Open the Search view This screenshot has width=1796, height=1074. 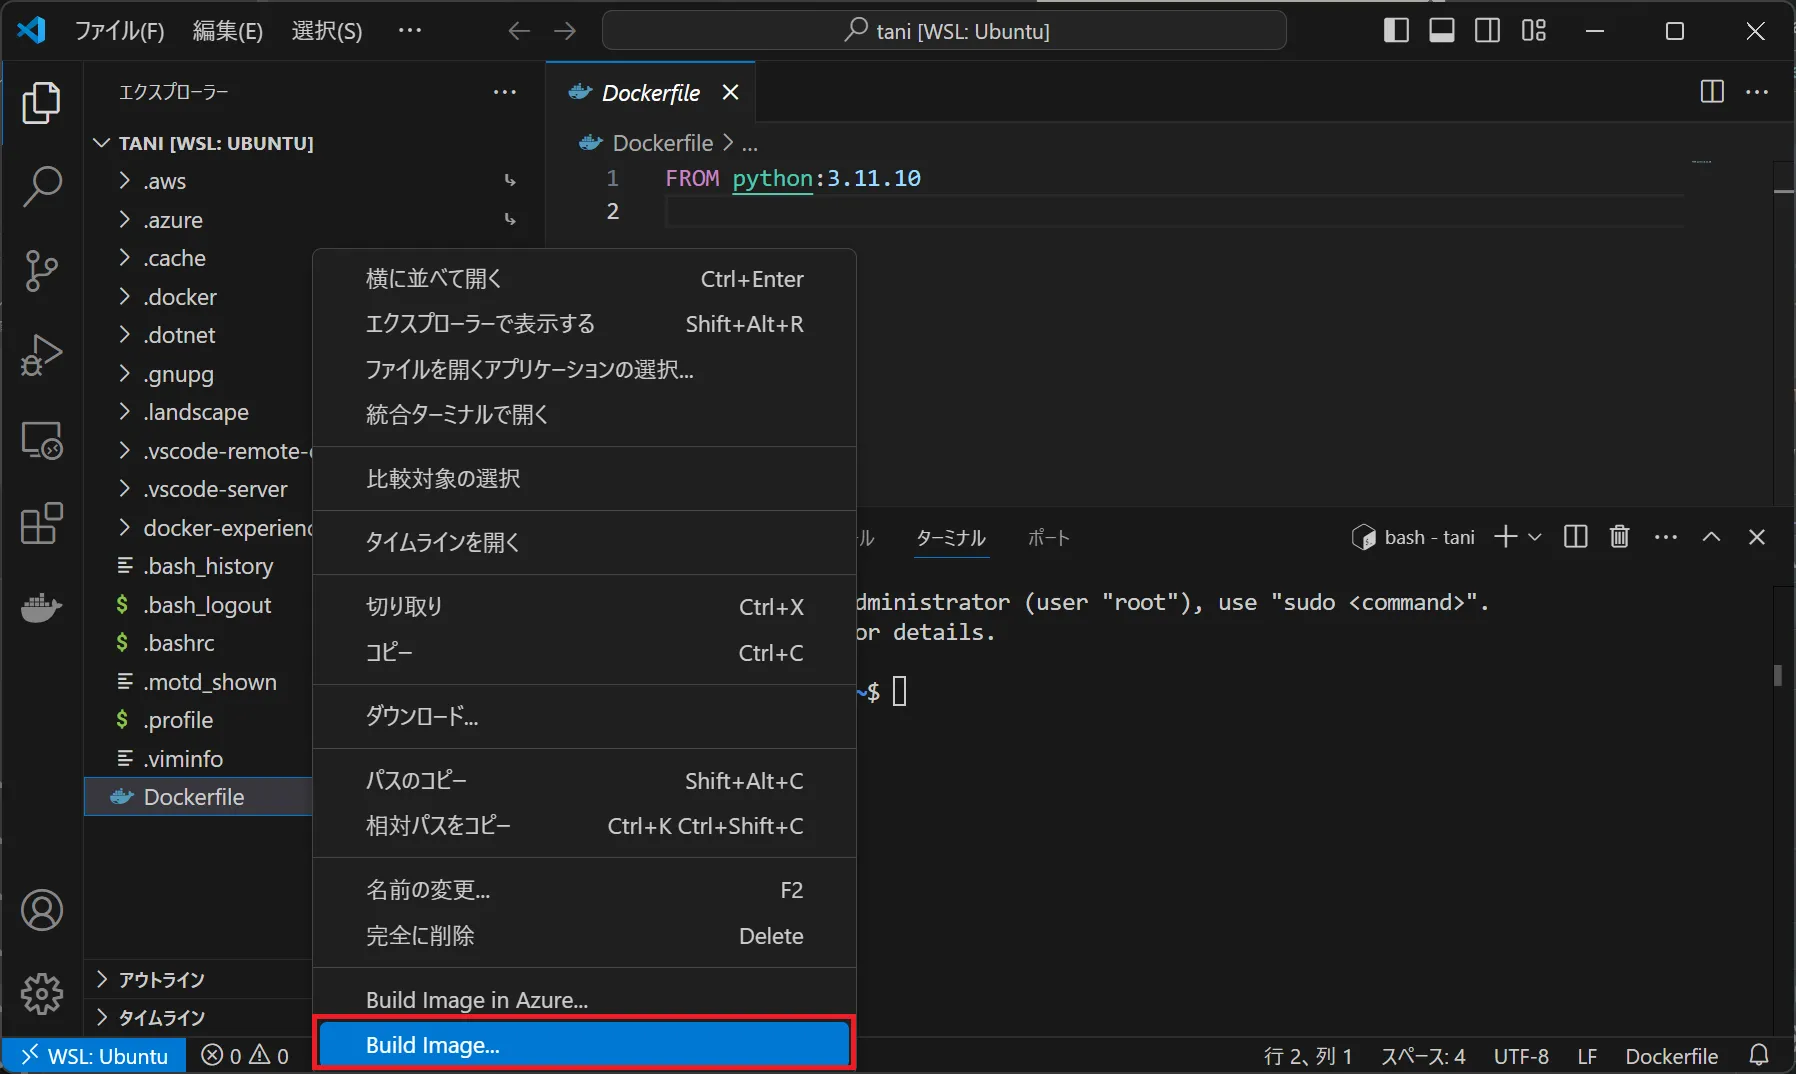click(41, 186)
